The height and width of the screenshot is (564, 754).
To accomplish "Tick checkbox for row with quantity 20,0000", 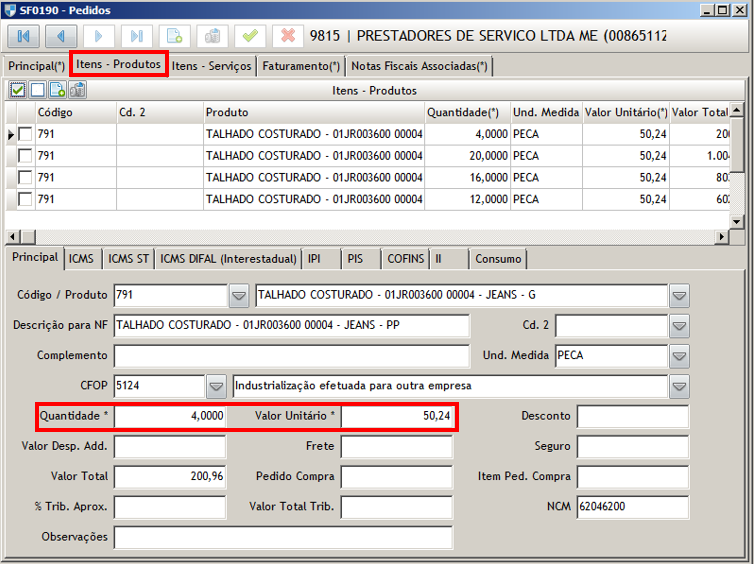I will (x=25, y=156).
